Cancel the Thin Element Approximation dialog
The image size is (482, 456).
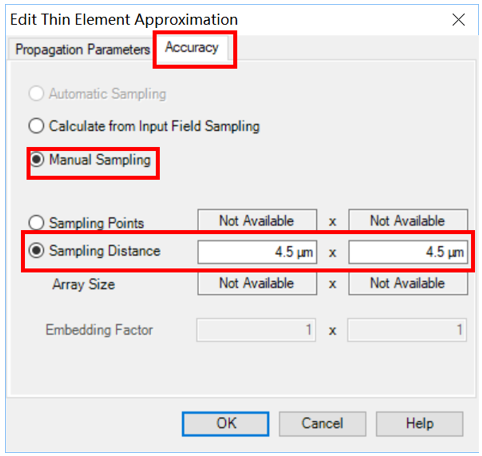tap(322, 424)
